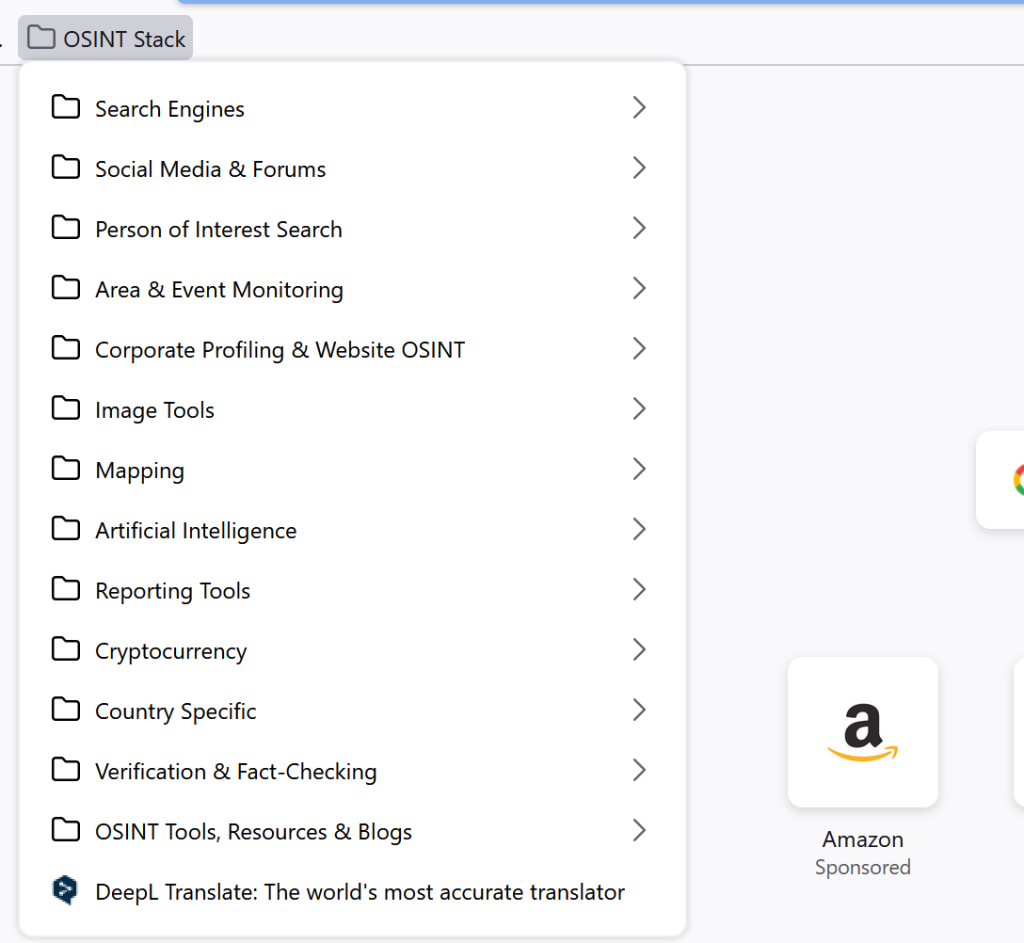The image size is (1024, 943).
Task: Click the folder icon beside Search Engines
Action: pyautogui.click(x=65, y=107)
